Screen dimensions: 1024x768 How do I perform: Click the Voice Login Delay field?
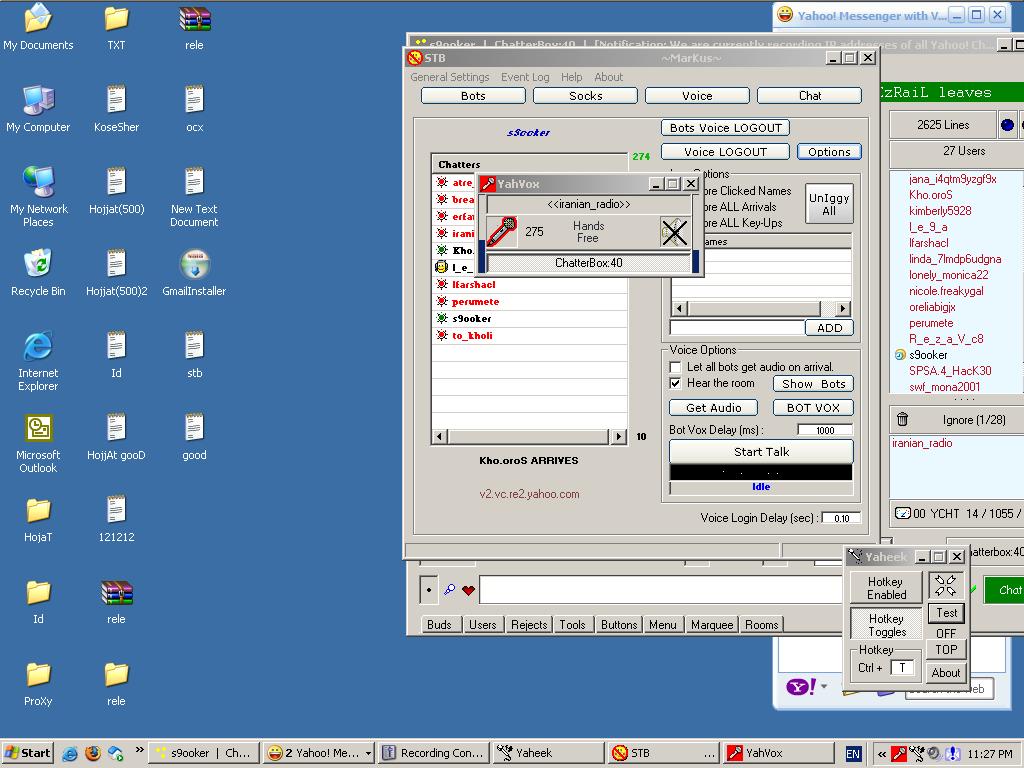841,518
